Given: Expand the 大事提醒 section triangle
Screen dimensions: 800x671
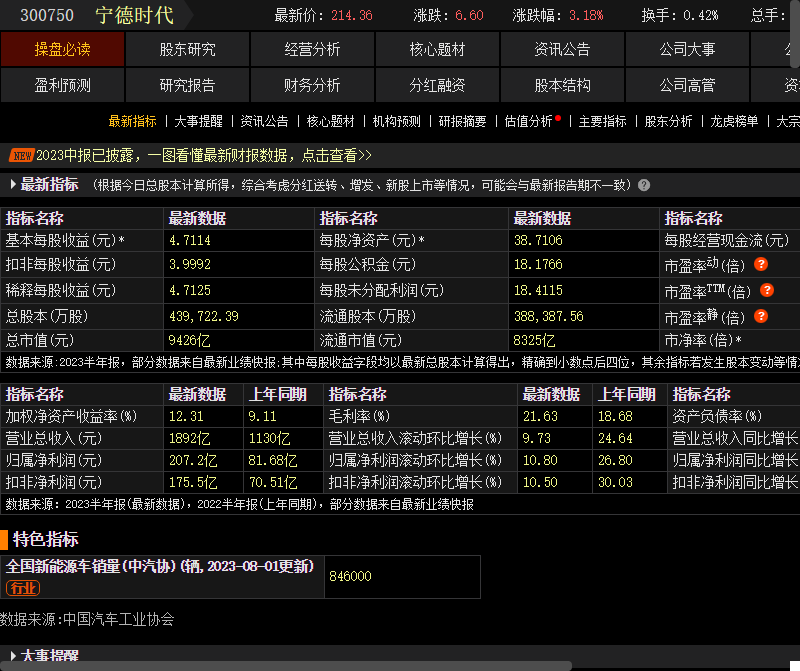Looking at the screenshot, I should coord(13,656).
